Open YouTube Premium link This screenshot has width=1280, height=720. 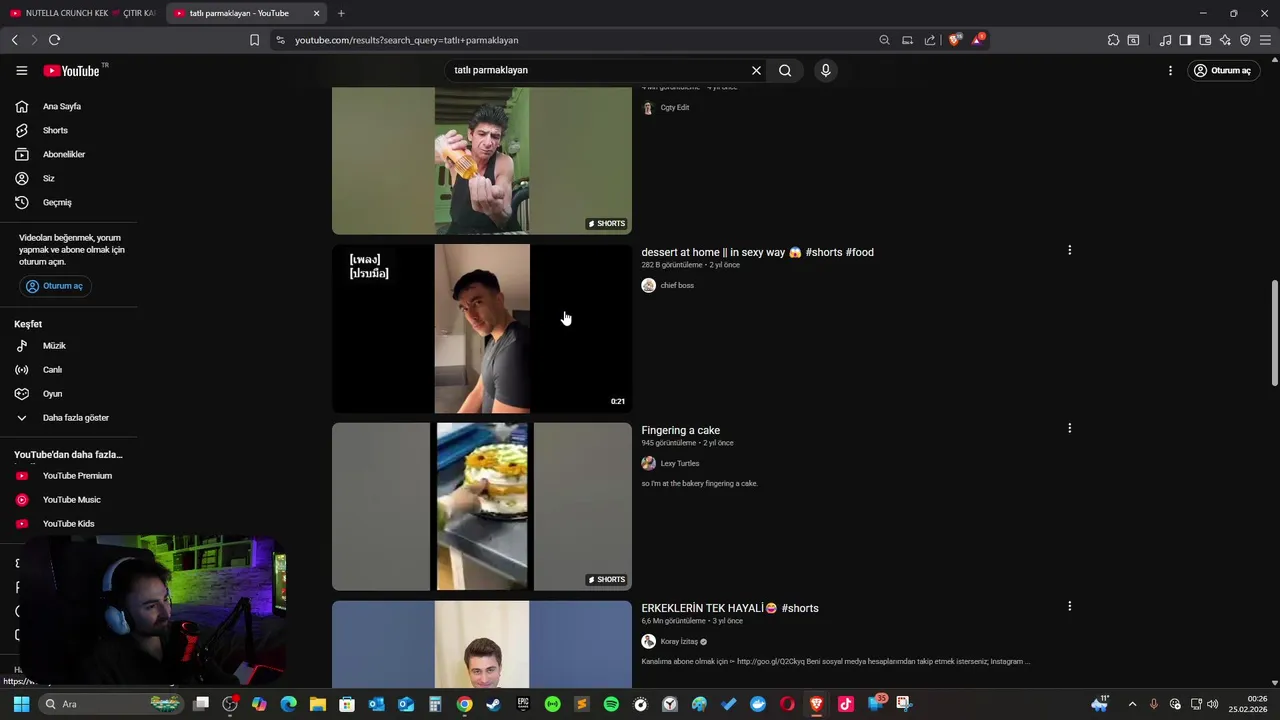[77, 476]
